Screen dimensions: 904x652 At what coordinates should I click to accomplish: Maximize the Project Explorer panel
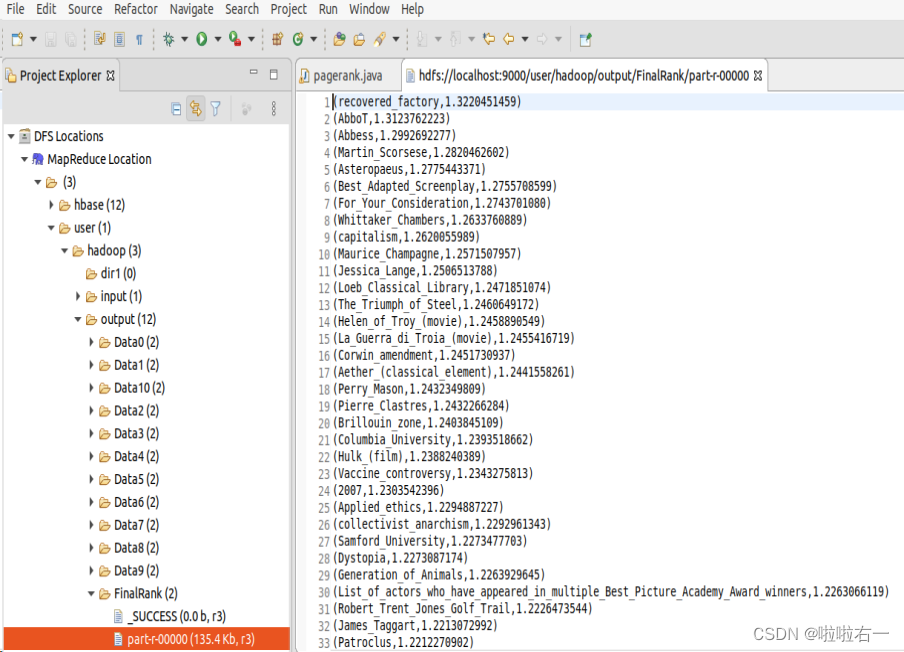point(274,74)
